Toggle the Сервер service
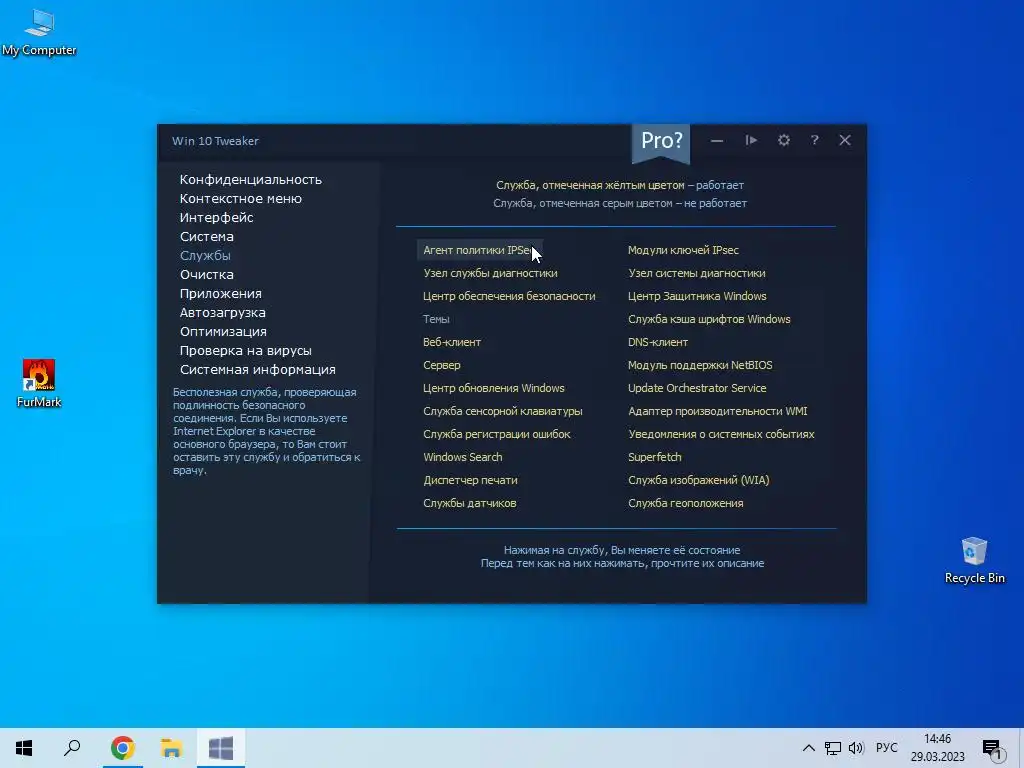Image resolution: width=1024 pixels, height=768 pixels. click(x=441, y=365)
